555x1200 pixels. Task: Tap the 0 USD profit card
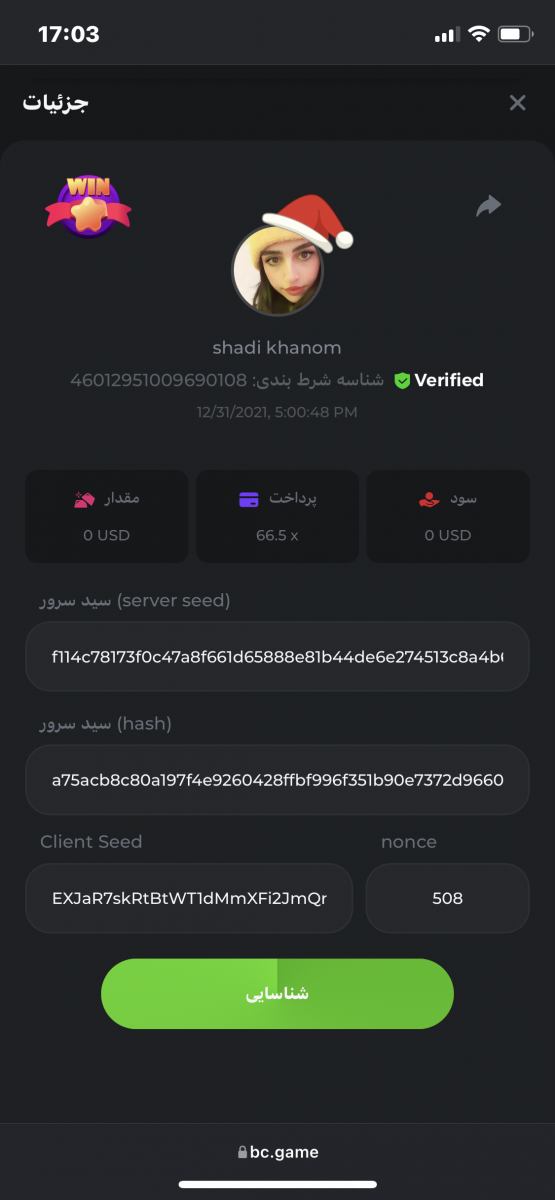447,516
